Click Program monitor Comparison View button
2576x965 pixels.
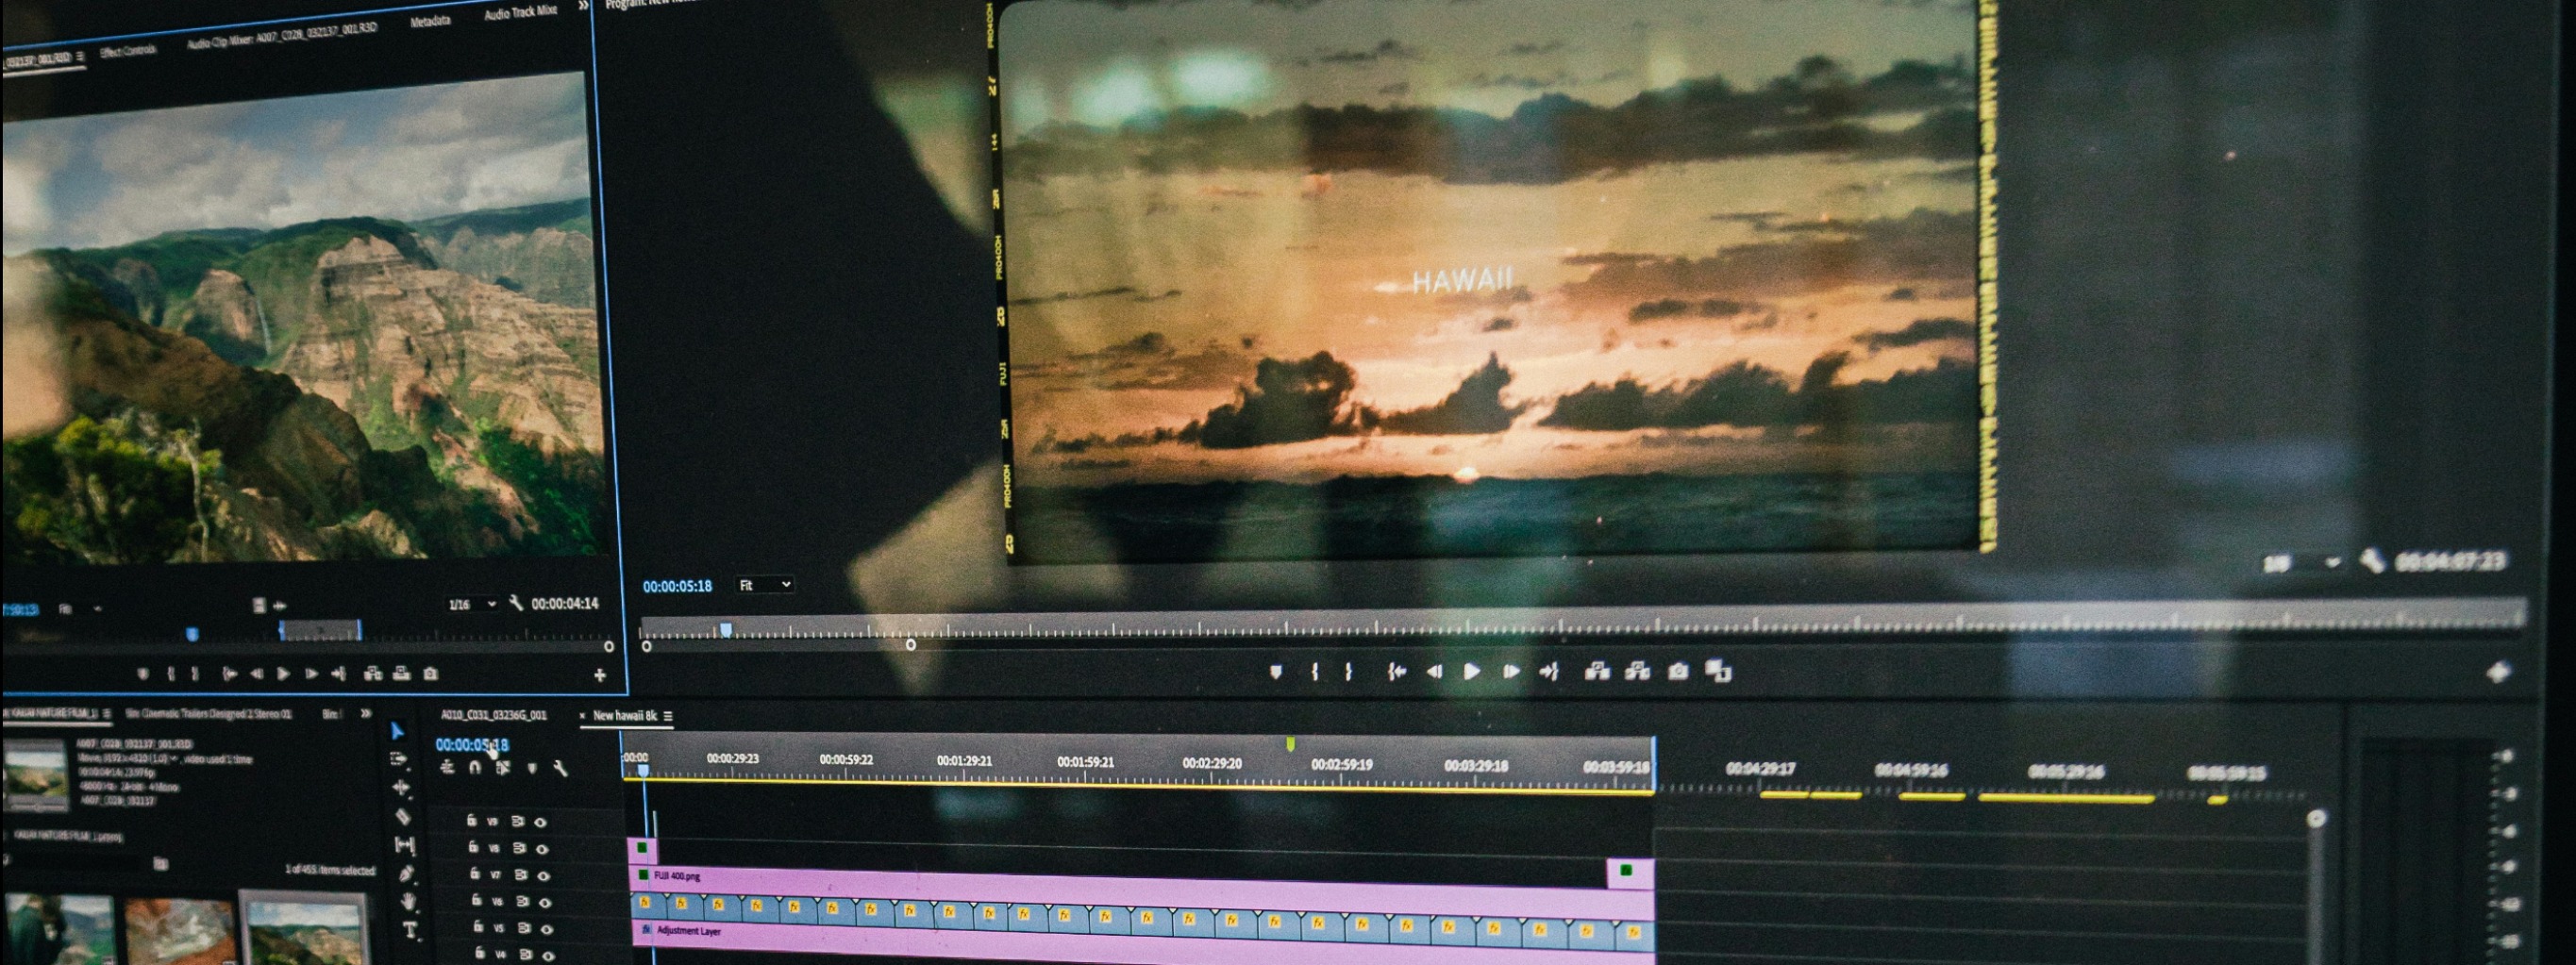coord(1718,671)
